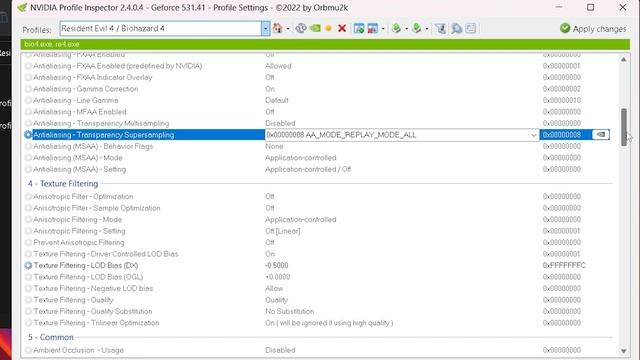Restore profile to NVIDIA defaults green logo icon
This screenshot has height=360, width=640.
tap(315, 28)
